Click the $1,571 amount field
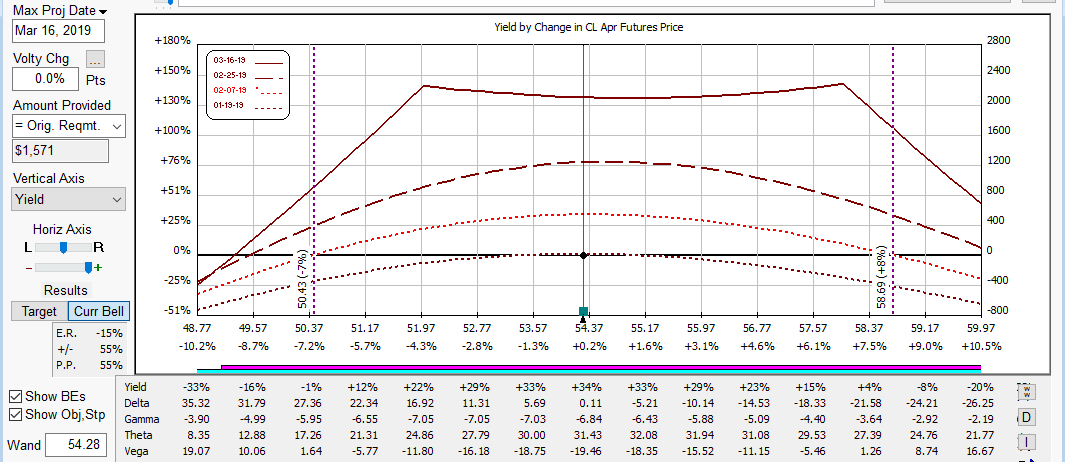1065x462 pixels. click(60, 151)
